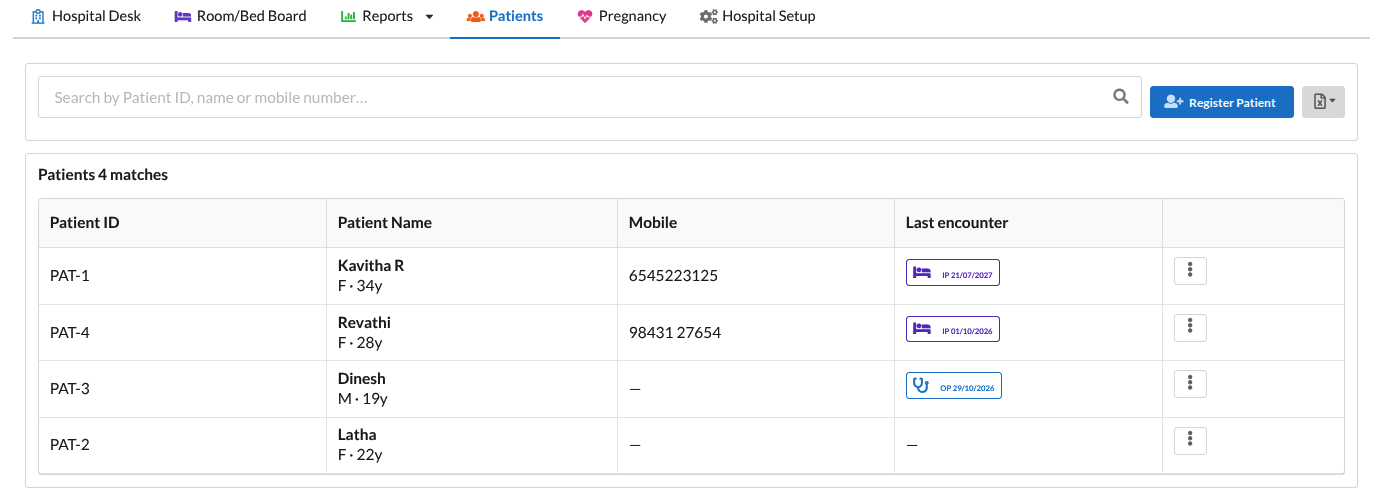Click the Patients 4 matches heading
This screenshot has height=501, width=1381.
[x=103, y=175]
